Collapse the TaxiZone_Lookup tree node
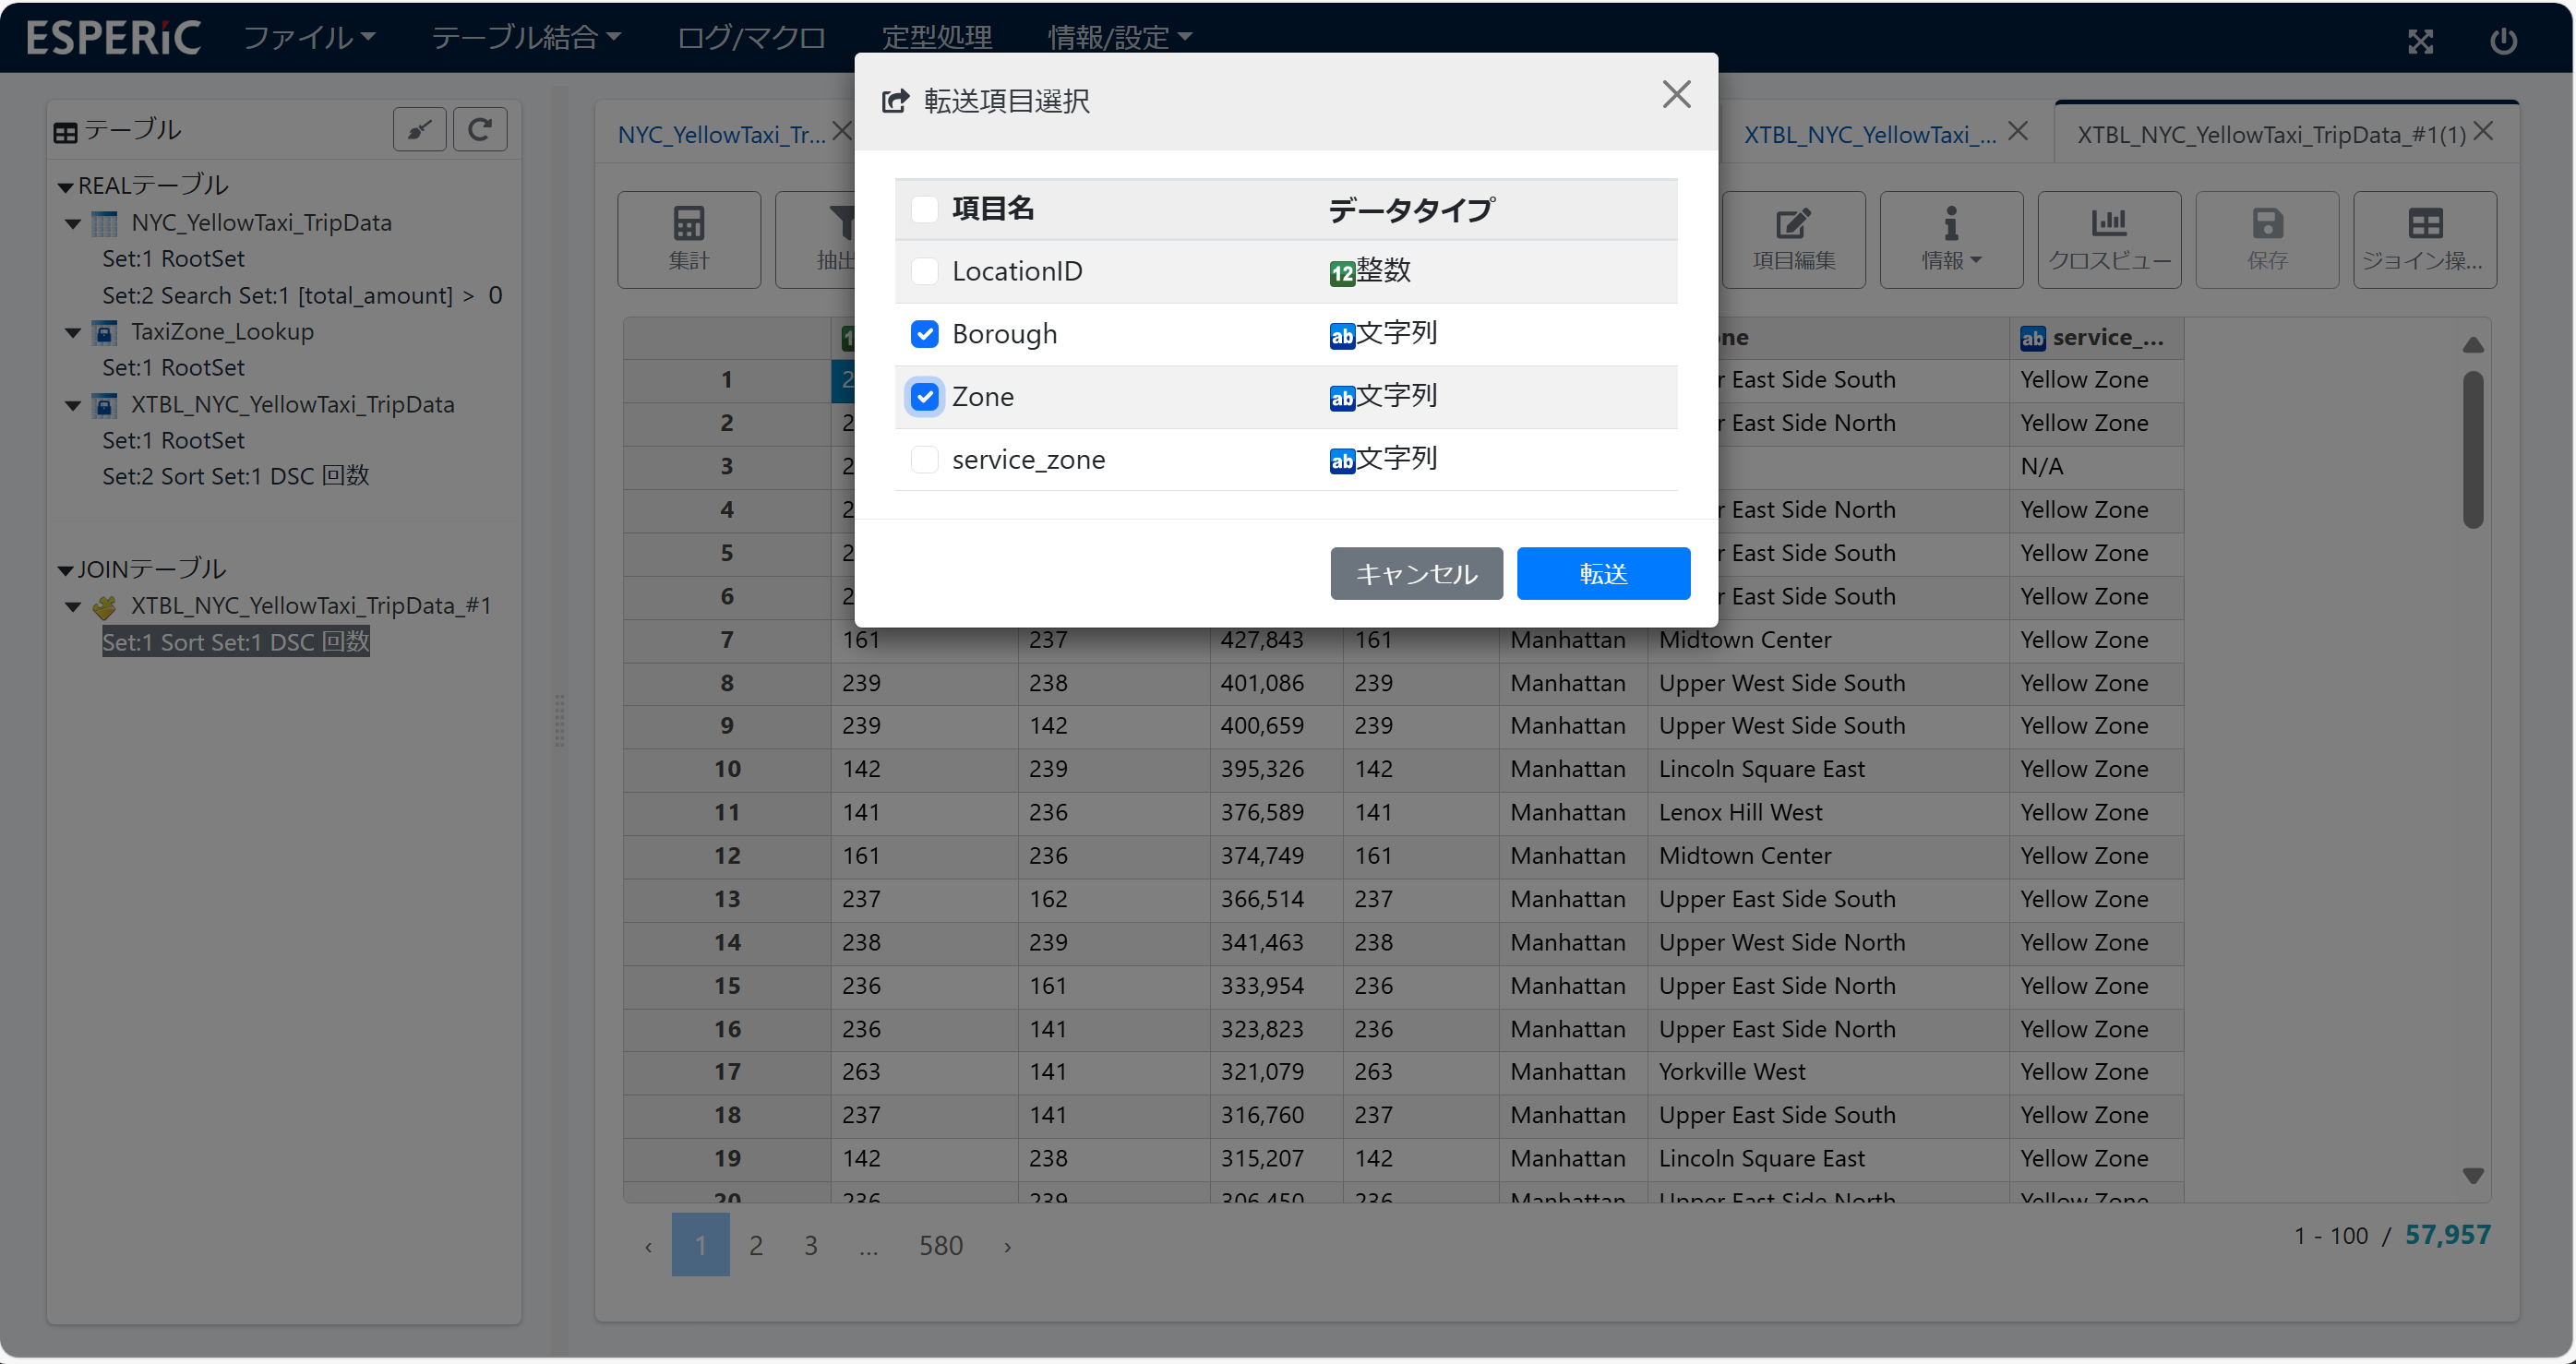This screenshot has height=1364, width=2576. point(73,332)
